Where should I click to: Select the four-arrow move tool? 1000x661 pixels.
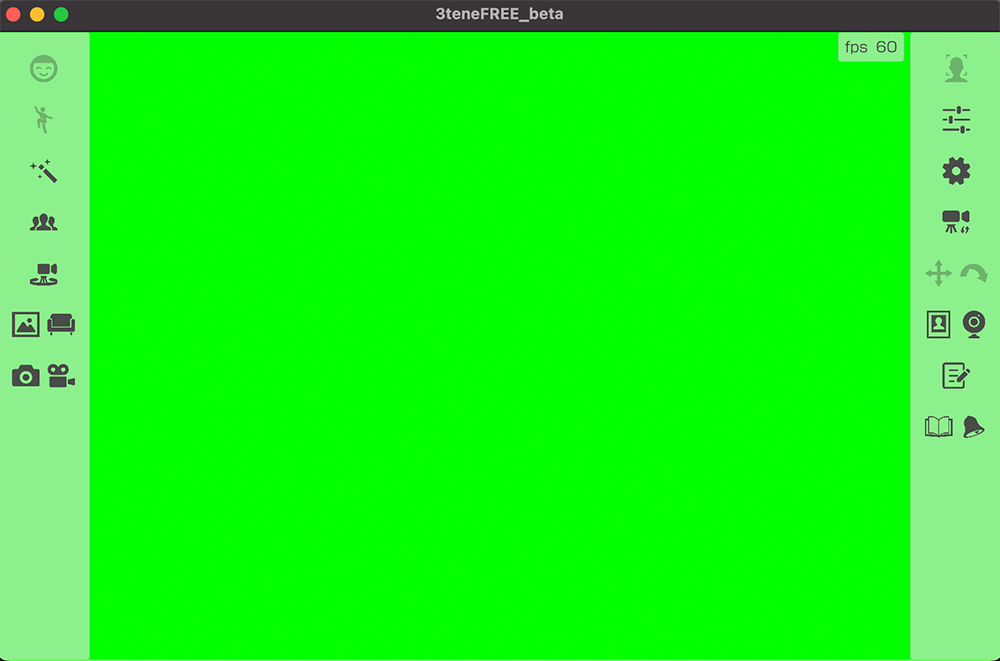(938, 273)
